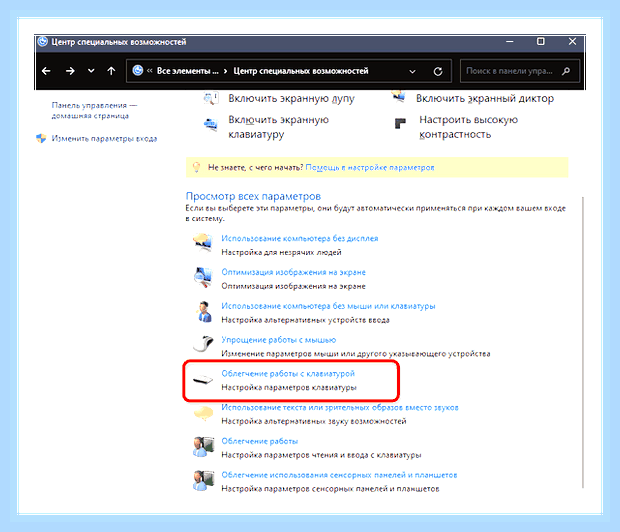The height and width of the screenshot is (532, 620).
Task: Click text 'Настройка альтернативных звуку возможностей'
Action: pos(314,421)
